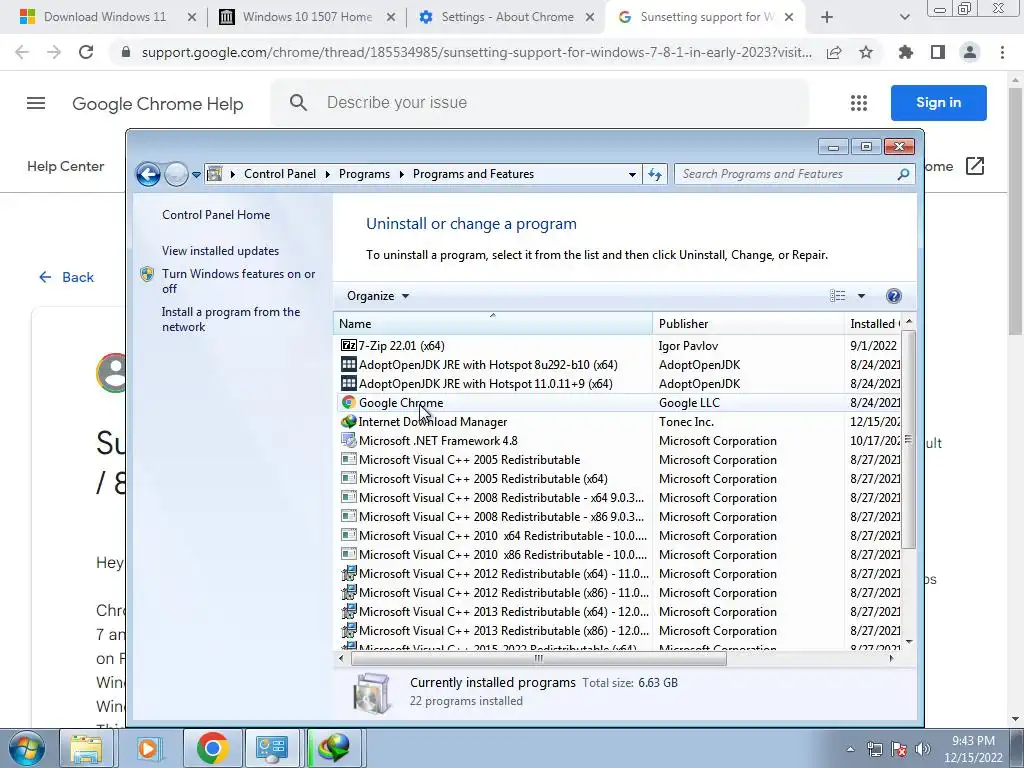Open the Organize dropdown

coord(377,296)
